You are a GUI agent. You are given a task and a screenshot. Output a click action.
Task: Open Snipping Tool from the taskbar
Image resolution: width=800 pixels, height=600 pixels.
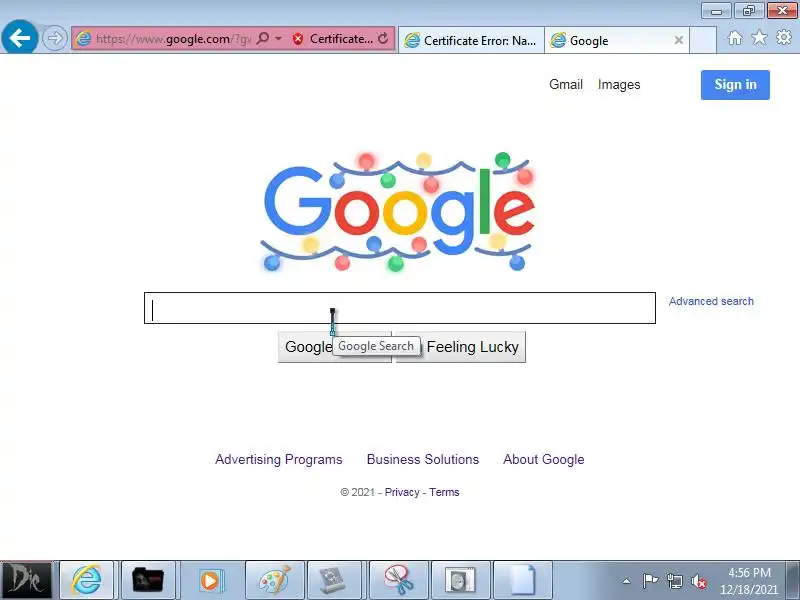click(x=398, y=580)
